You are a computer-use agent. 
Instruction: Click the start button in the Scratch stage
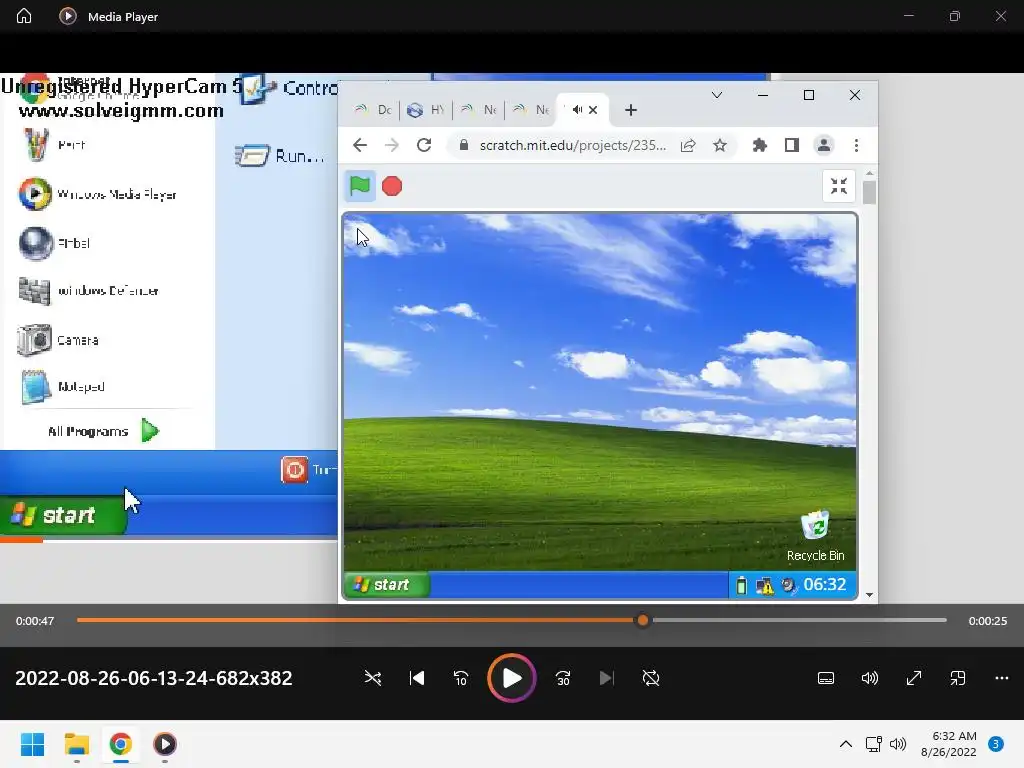385,584
